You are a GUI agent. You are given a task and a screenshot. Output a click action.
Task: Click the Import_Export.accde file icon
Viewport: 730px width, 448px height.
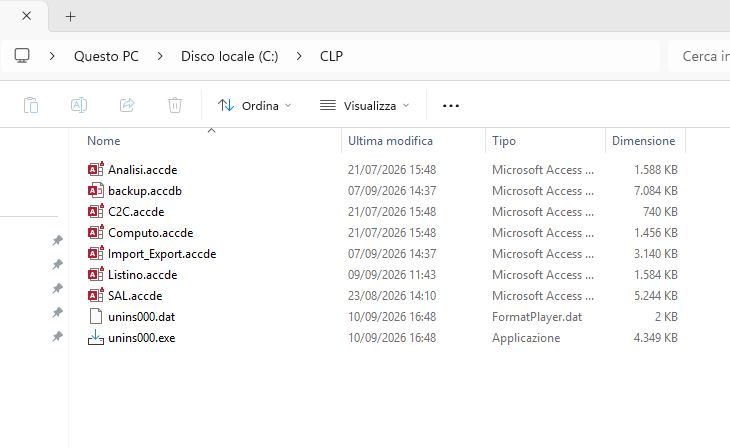pyautogui.click(x=95, y=253)
